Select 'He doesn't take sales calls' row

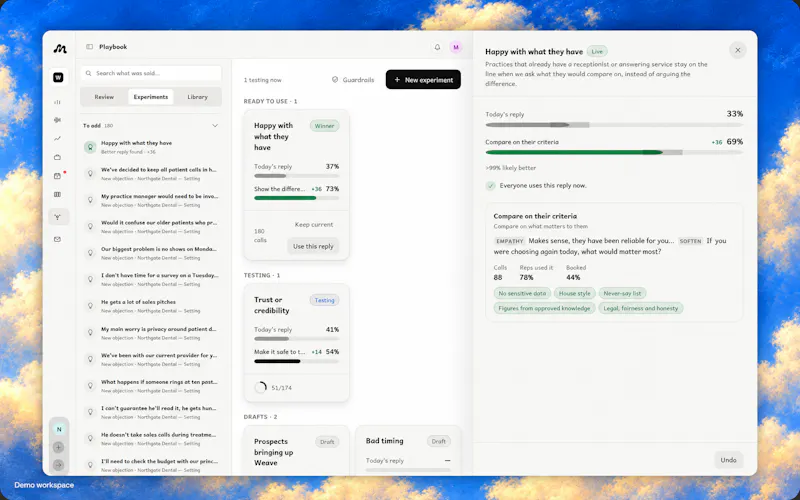click(151, 439)
